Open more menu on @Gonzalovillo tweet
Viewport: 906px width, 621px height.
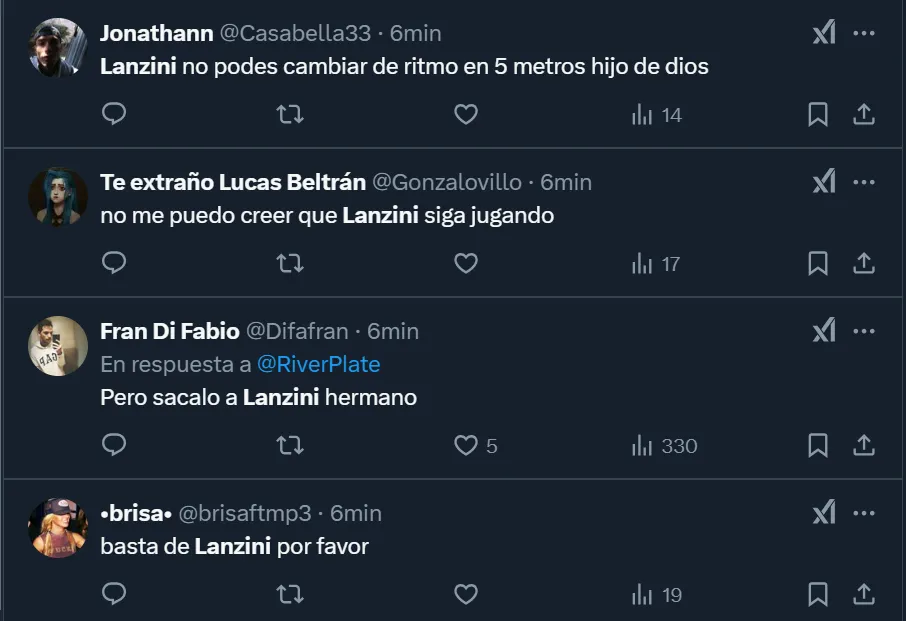(x=864, y=182)
